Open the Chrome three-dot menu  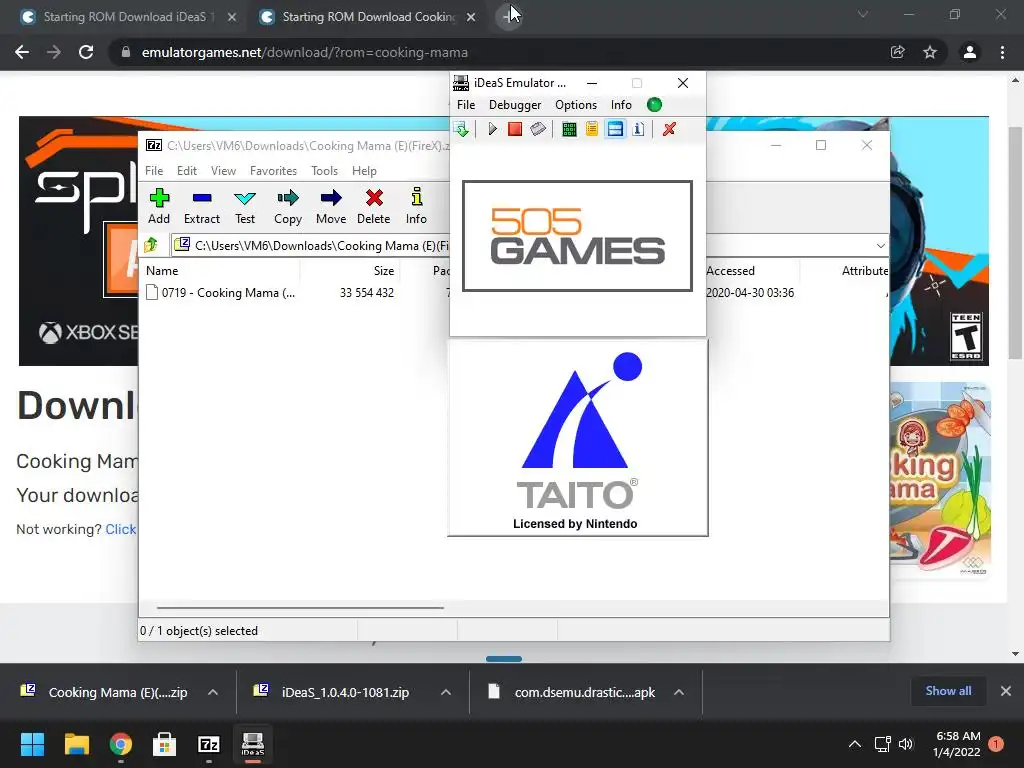point(1002,52)
